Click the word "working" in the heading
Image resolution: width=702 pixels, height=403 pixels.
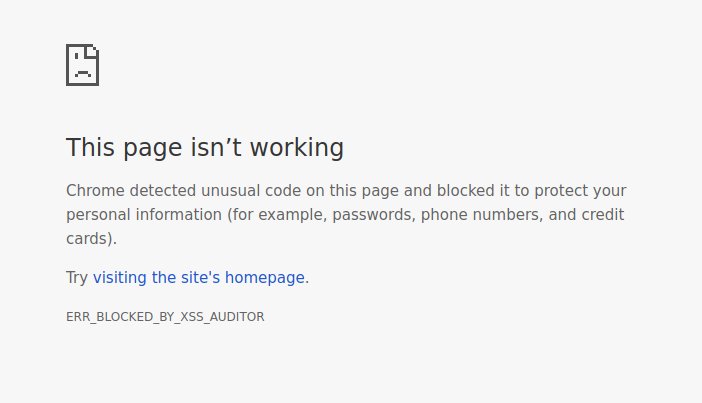click(x=296, y=148)
